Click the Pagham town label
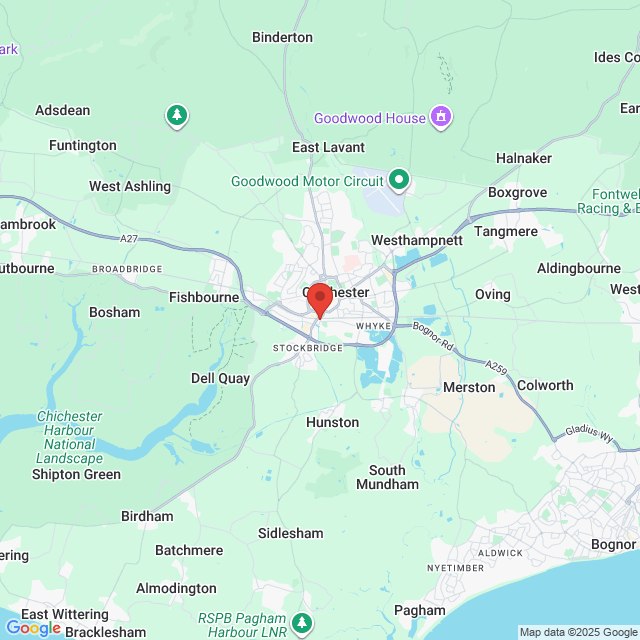The height and width of the screenshot is (640, 640). point(420,611)
